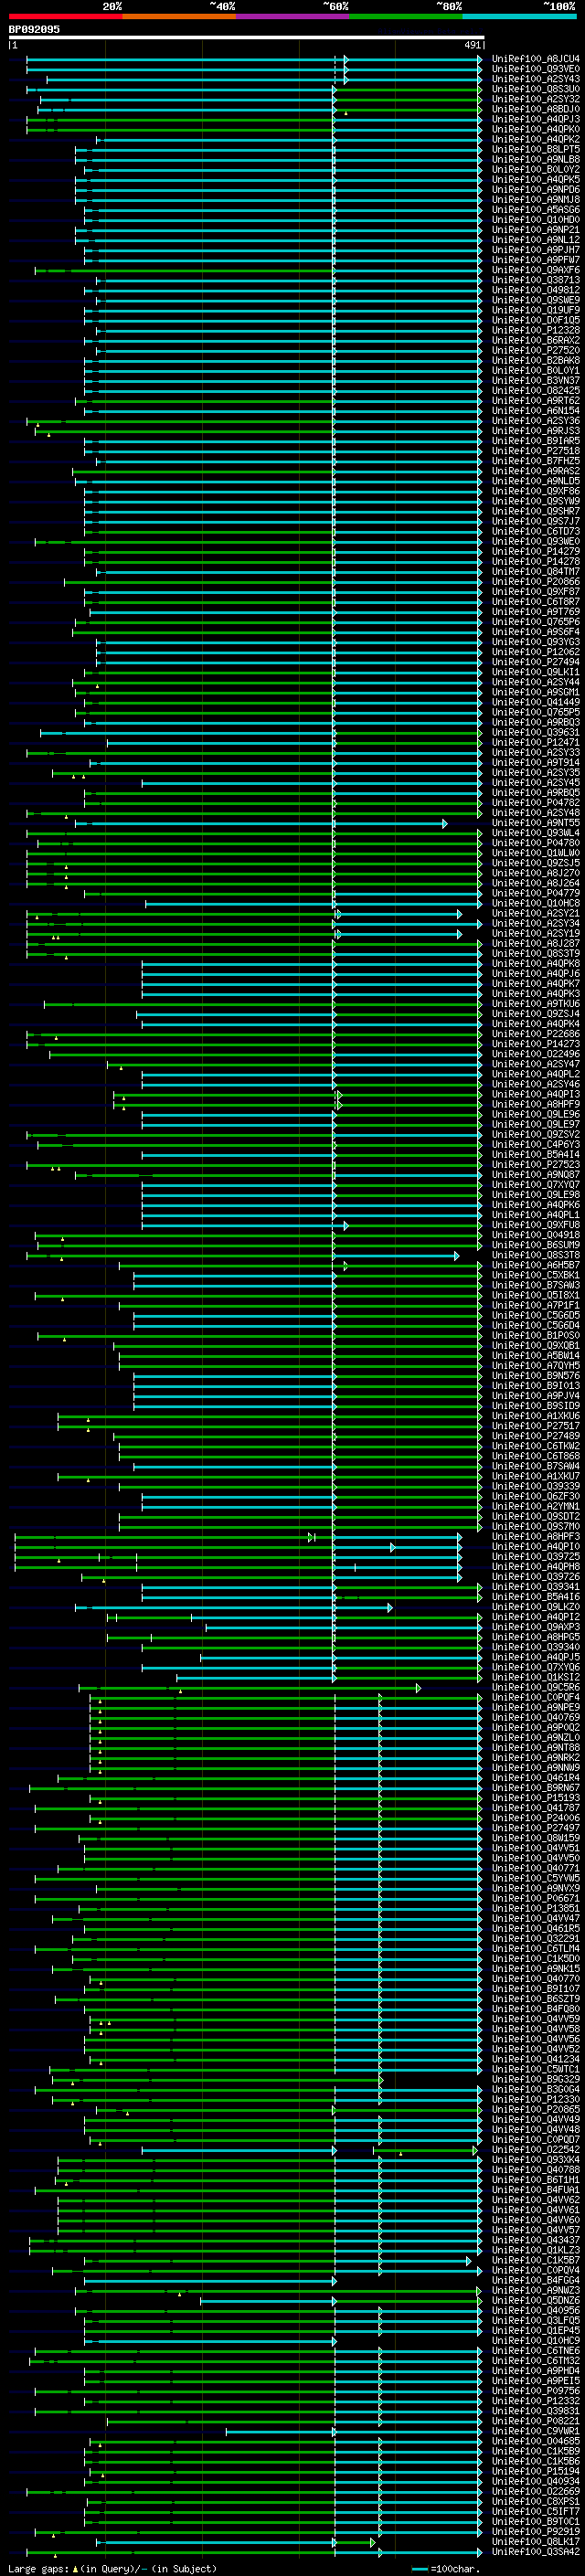
Task: Click the Large gaps legend text
Action: coord(38,2569)
